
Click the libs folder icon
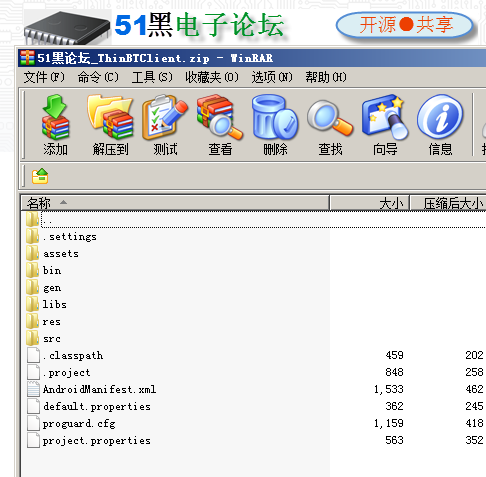(x=33, y=304)
